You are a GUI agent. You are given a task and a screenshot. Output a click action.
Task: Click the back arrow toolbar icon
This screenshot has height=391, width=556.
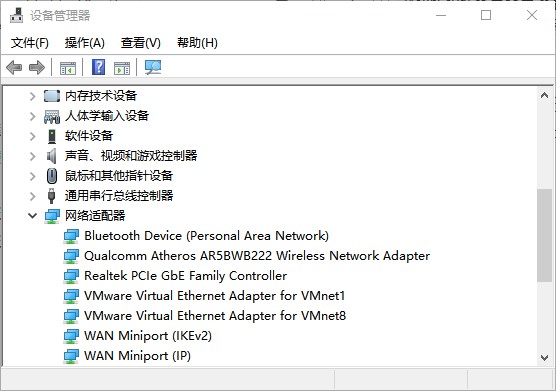click(14, 67)
